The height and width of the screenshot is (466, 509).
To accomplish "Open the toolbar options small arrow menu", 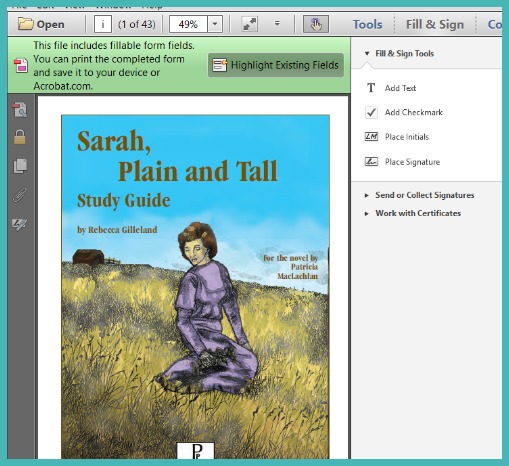I will pyautogui.click(x=277, y=24).
